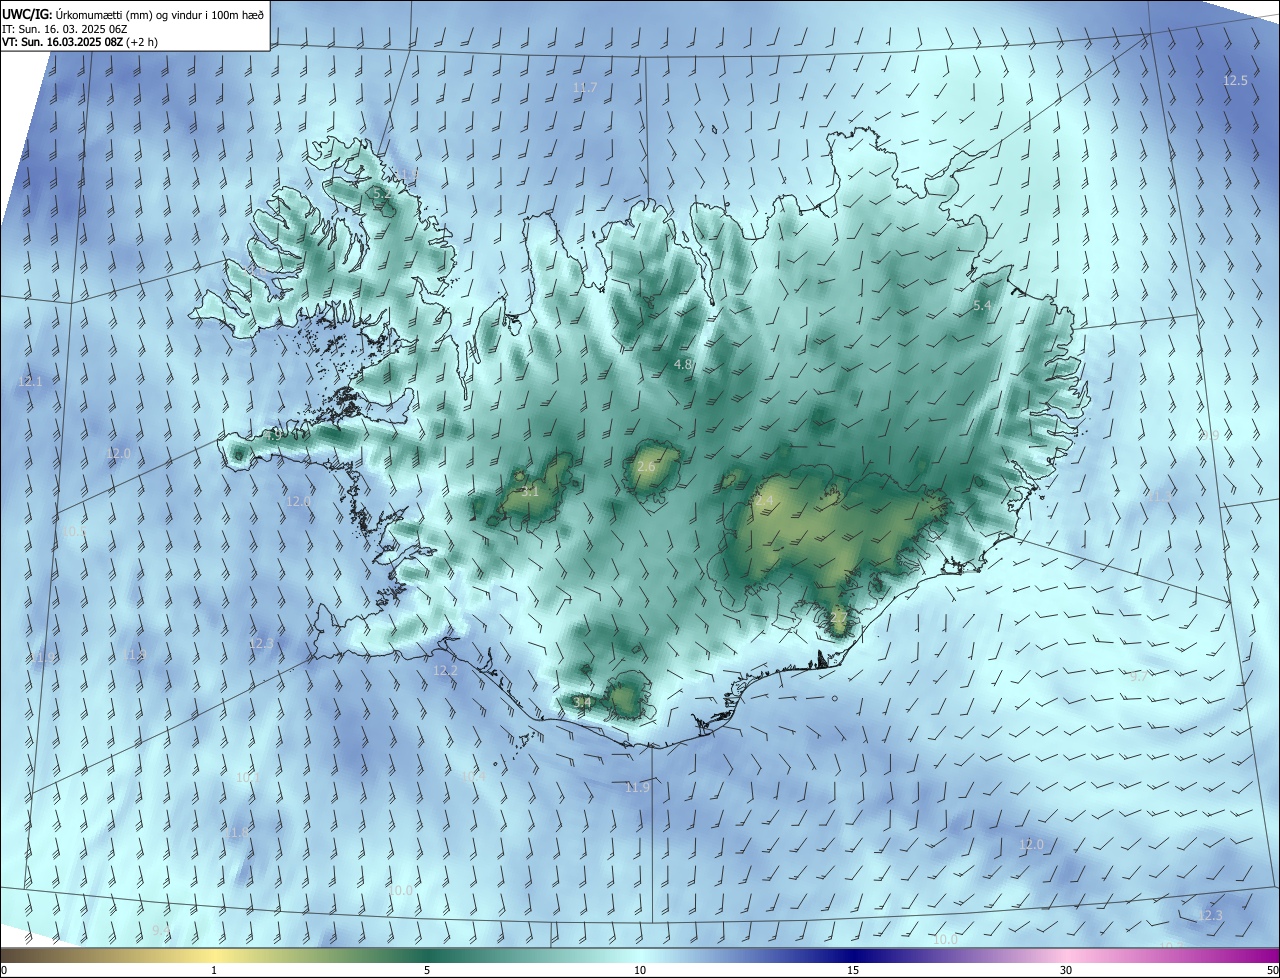Click the '9.7' value label on the map

click(1138, 677)
